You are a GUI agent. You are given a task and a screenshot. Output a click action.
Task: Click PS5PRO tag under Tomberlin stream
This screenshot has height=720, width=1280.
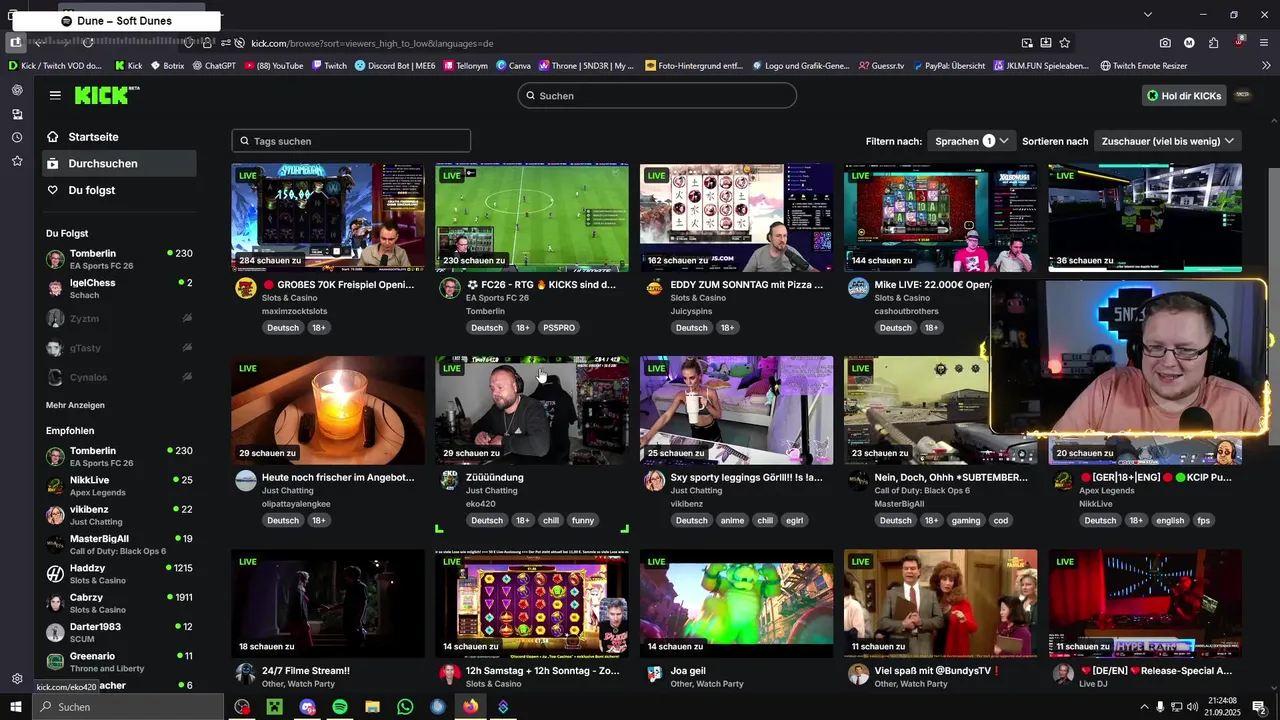point(559,328)
